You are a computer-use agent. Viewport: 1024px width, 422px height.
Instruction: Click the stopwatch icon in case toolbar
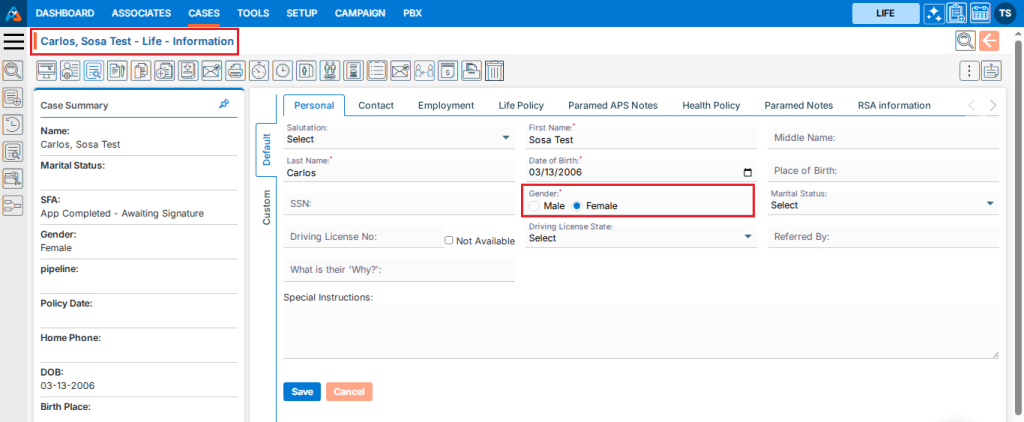[x=259, y=70]
